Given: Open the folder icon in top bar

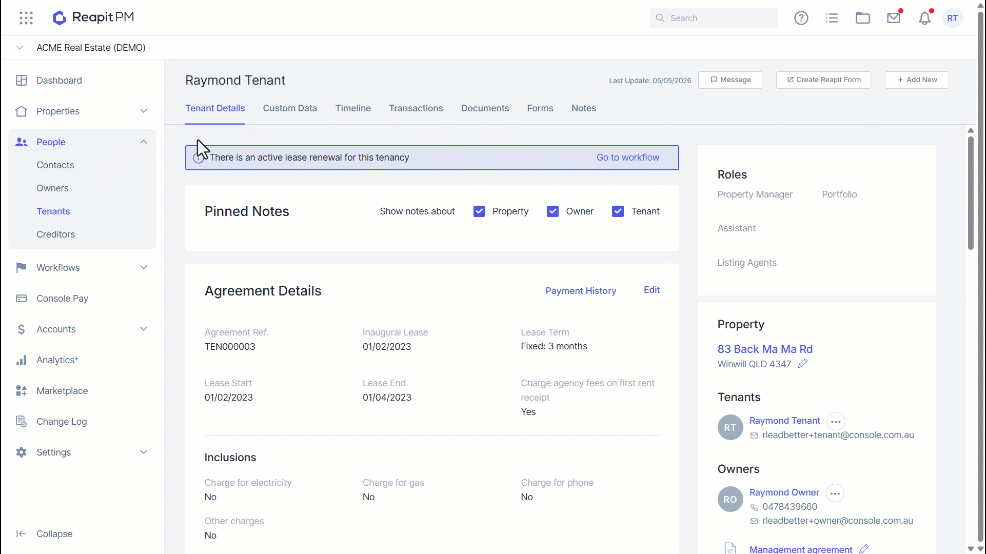Looking at the screenshot, I should [863, 18].
